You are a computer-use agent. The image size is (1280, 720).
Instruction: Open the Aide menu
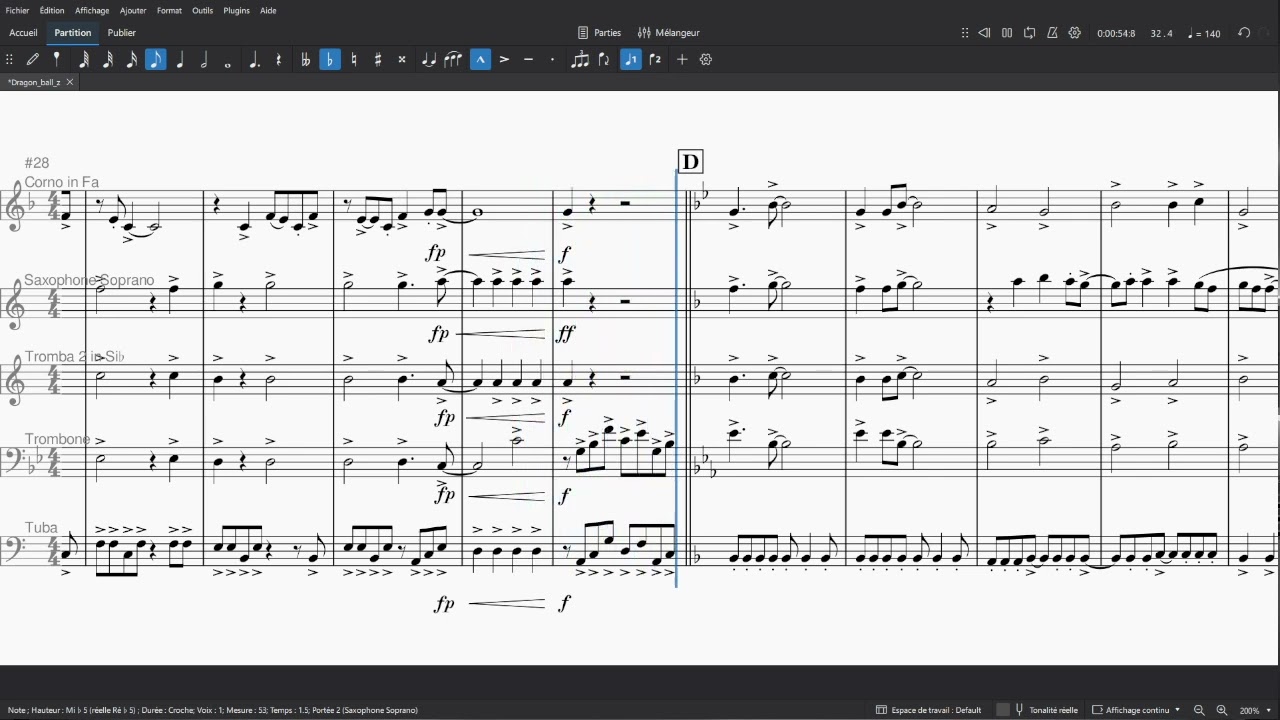268,11
